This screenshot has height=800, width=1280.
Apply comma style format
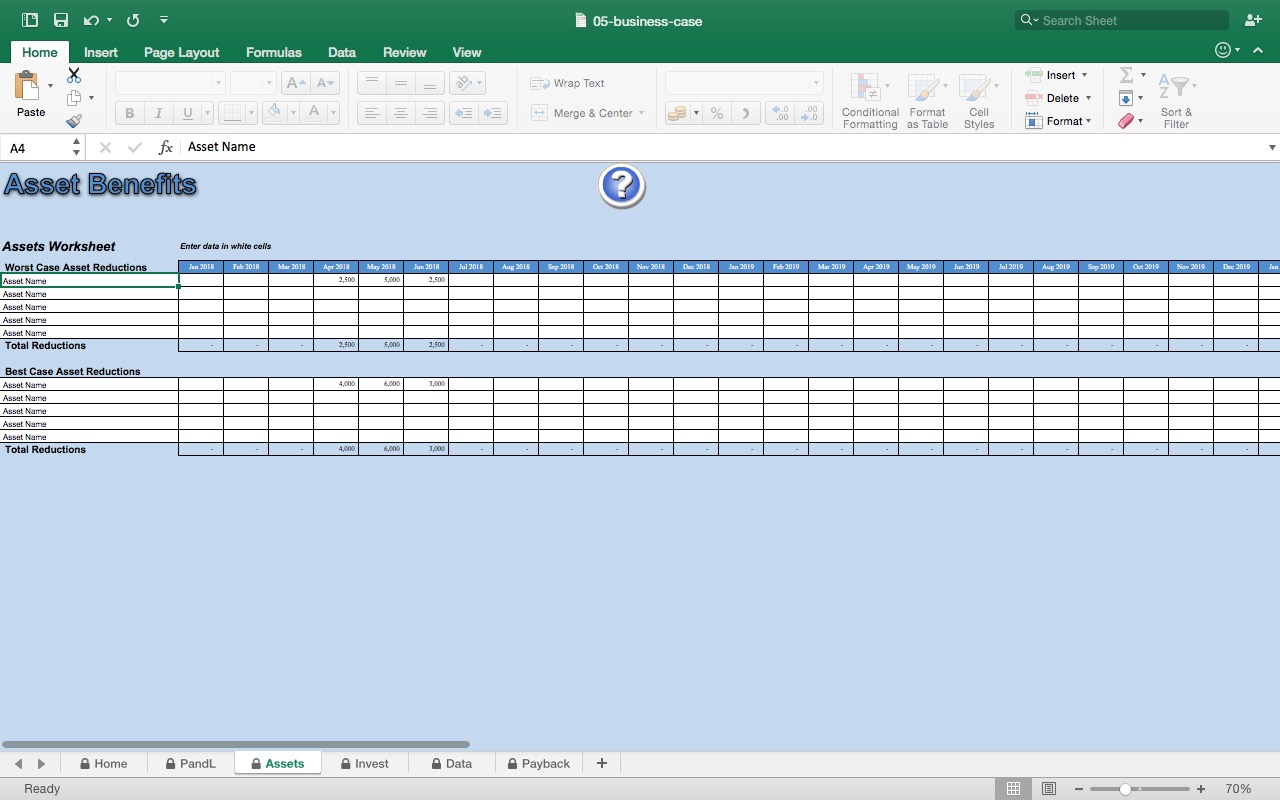click(745, 113)
